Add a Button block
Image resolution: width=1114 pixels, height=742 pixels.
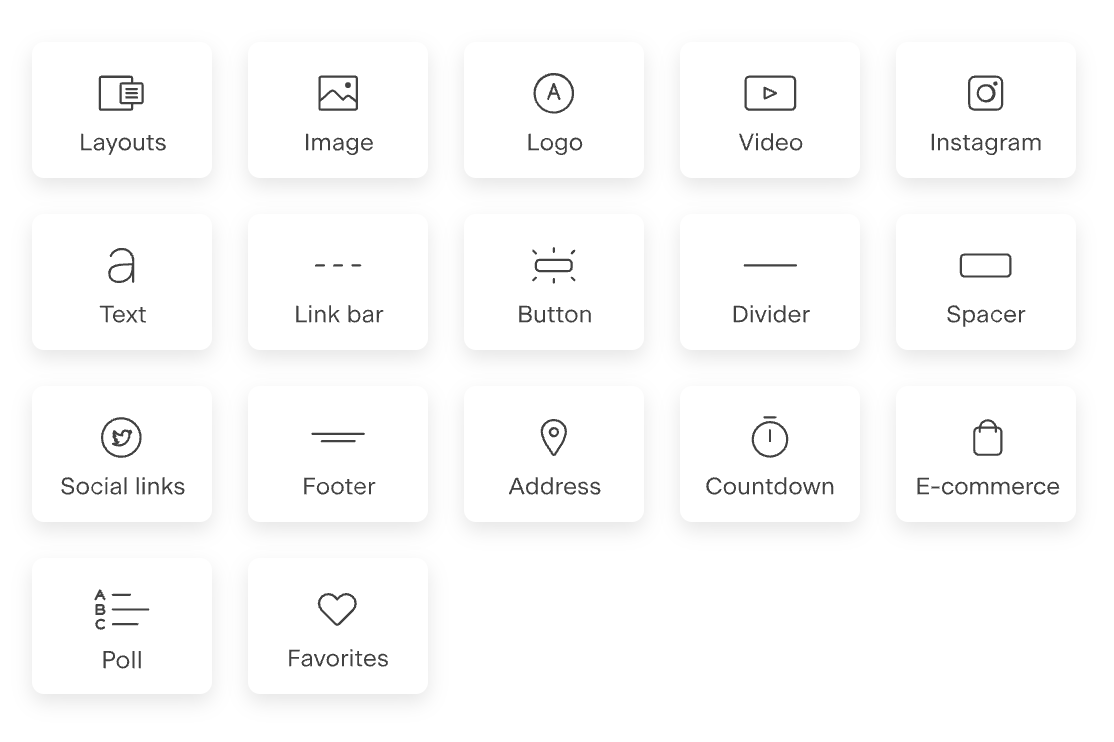coord(553,282)
